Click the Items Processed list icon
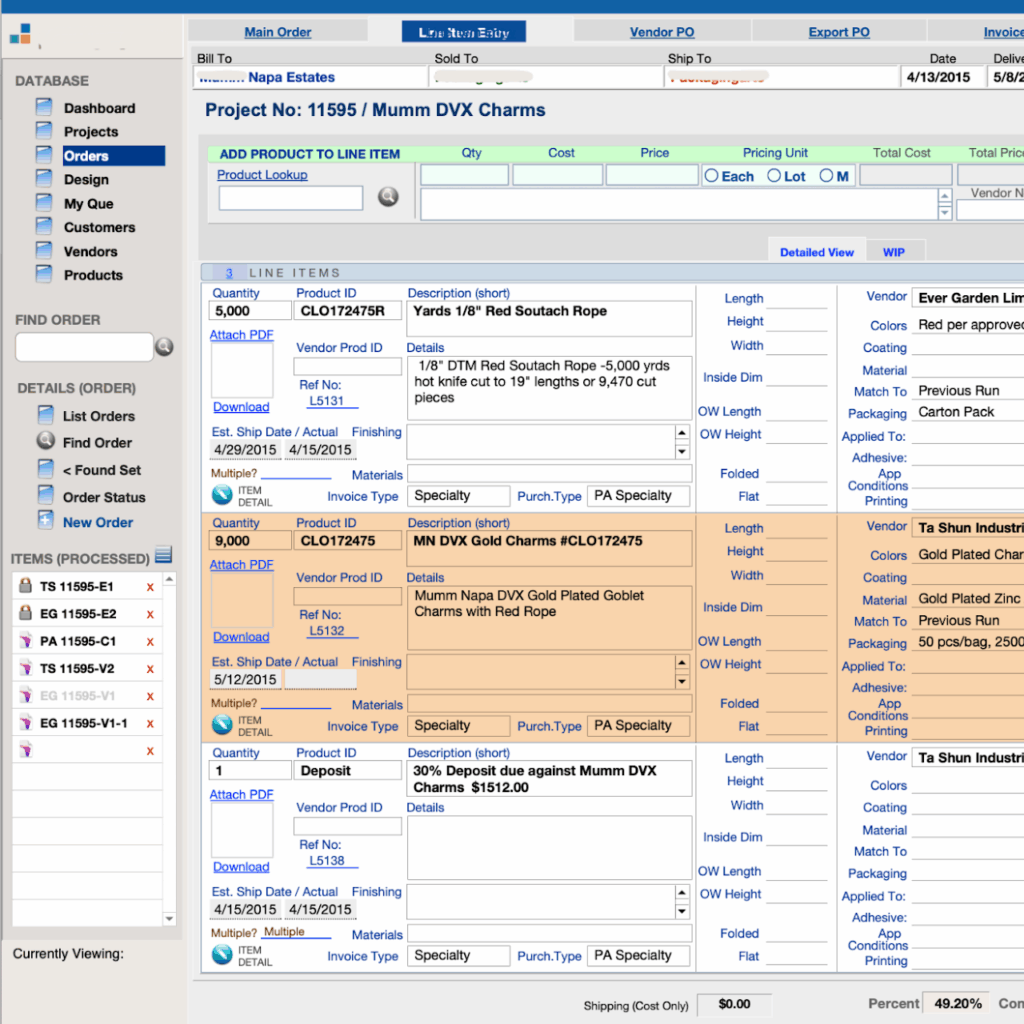Image resolution: width=1024 pixels, height=1024 pixels. 163,555
